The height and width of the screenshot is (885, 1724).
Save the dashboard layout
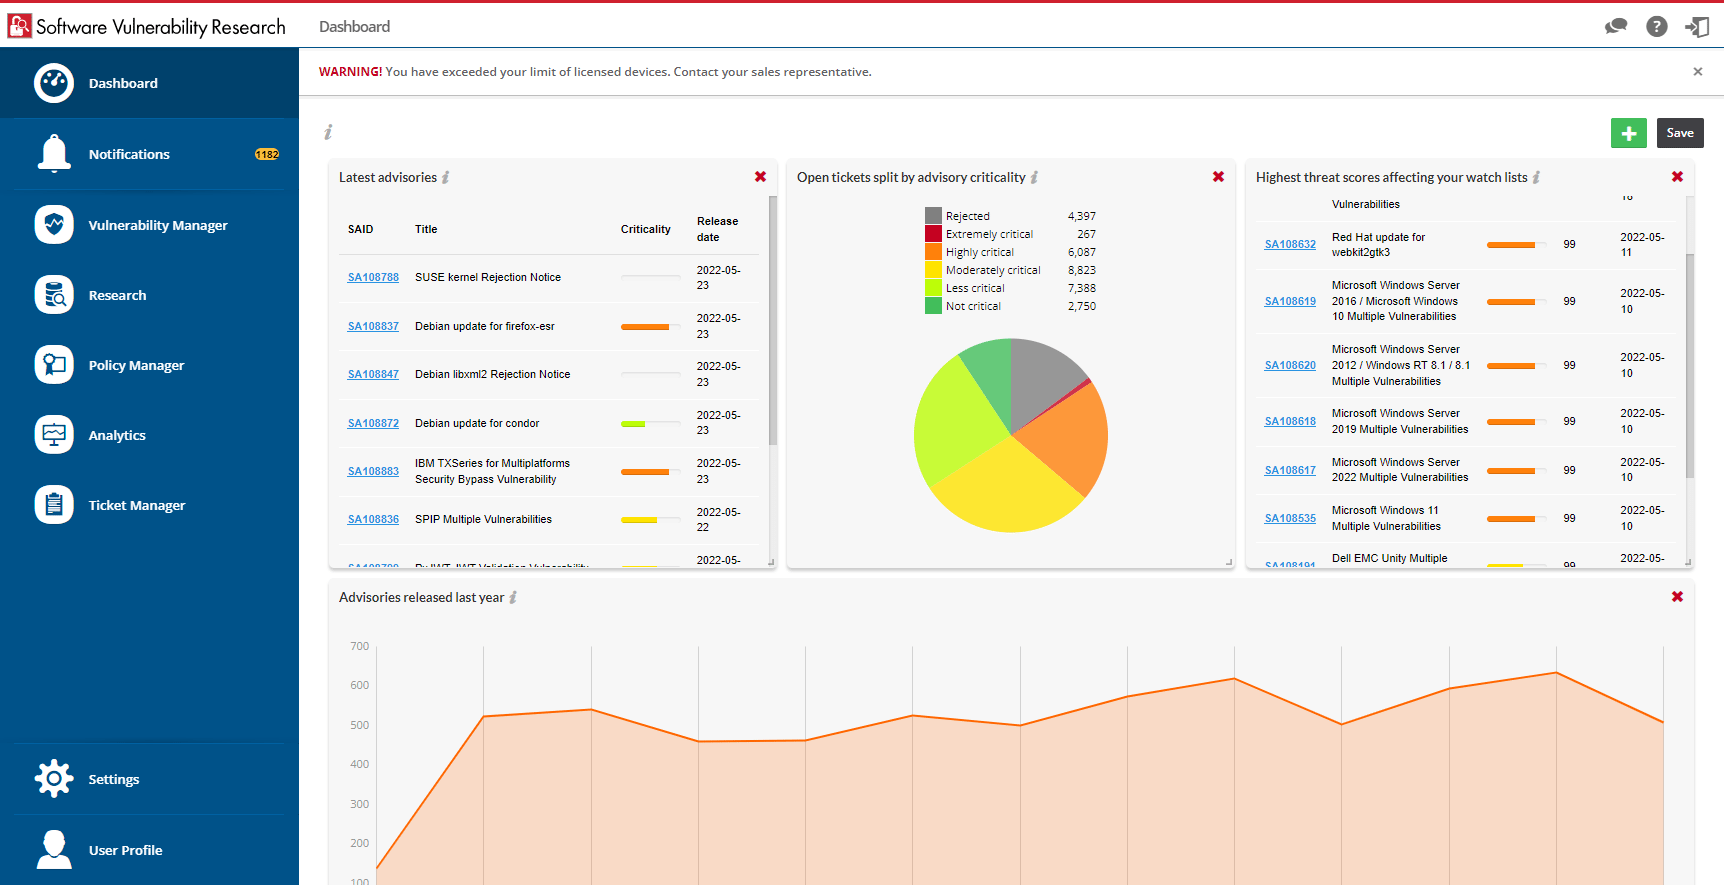1680,133
